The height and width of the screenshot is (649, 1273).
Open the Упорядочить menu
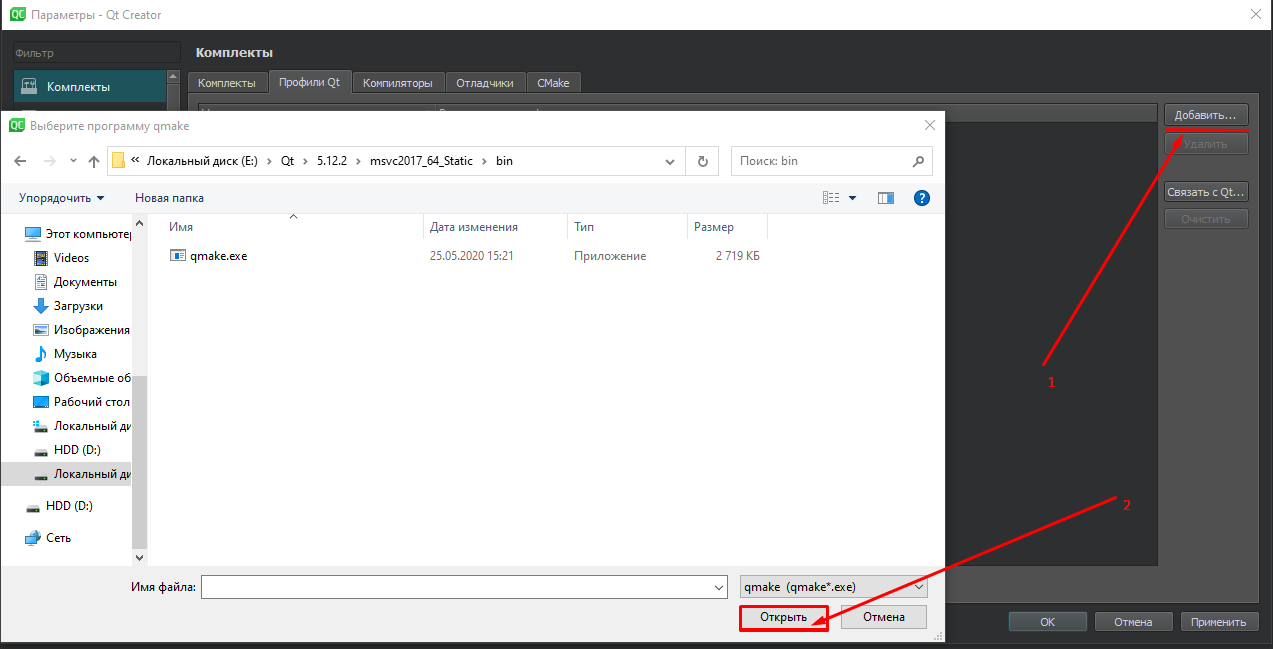tap(61, 198)
